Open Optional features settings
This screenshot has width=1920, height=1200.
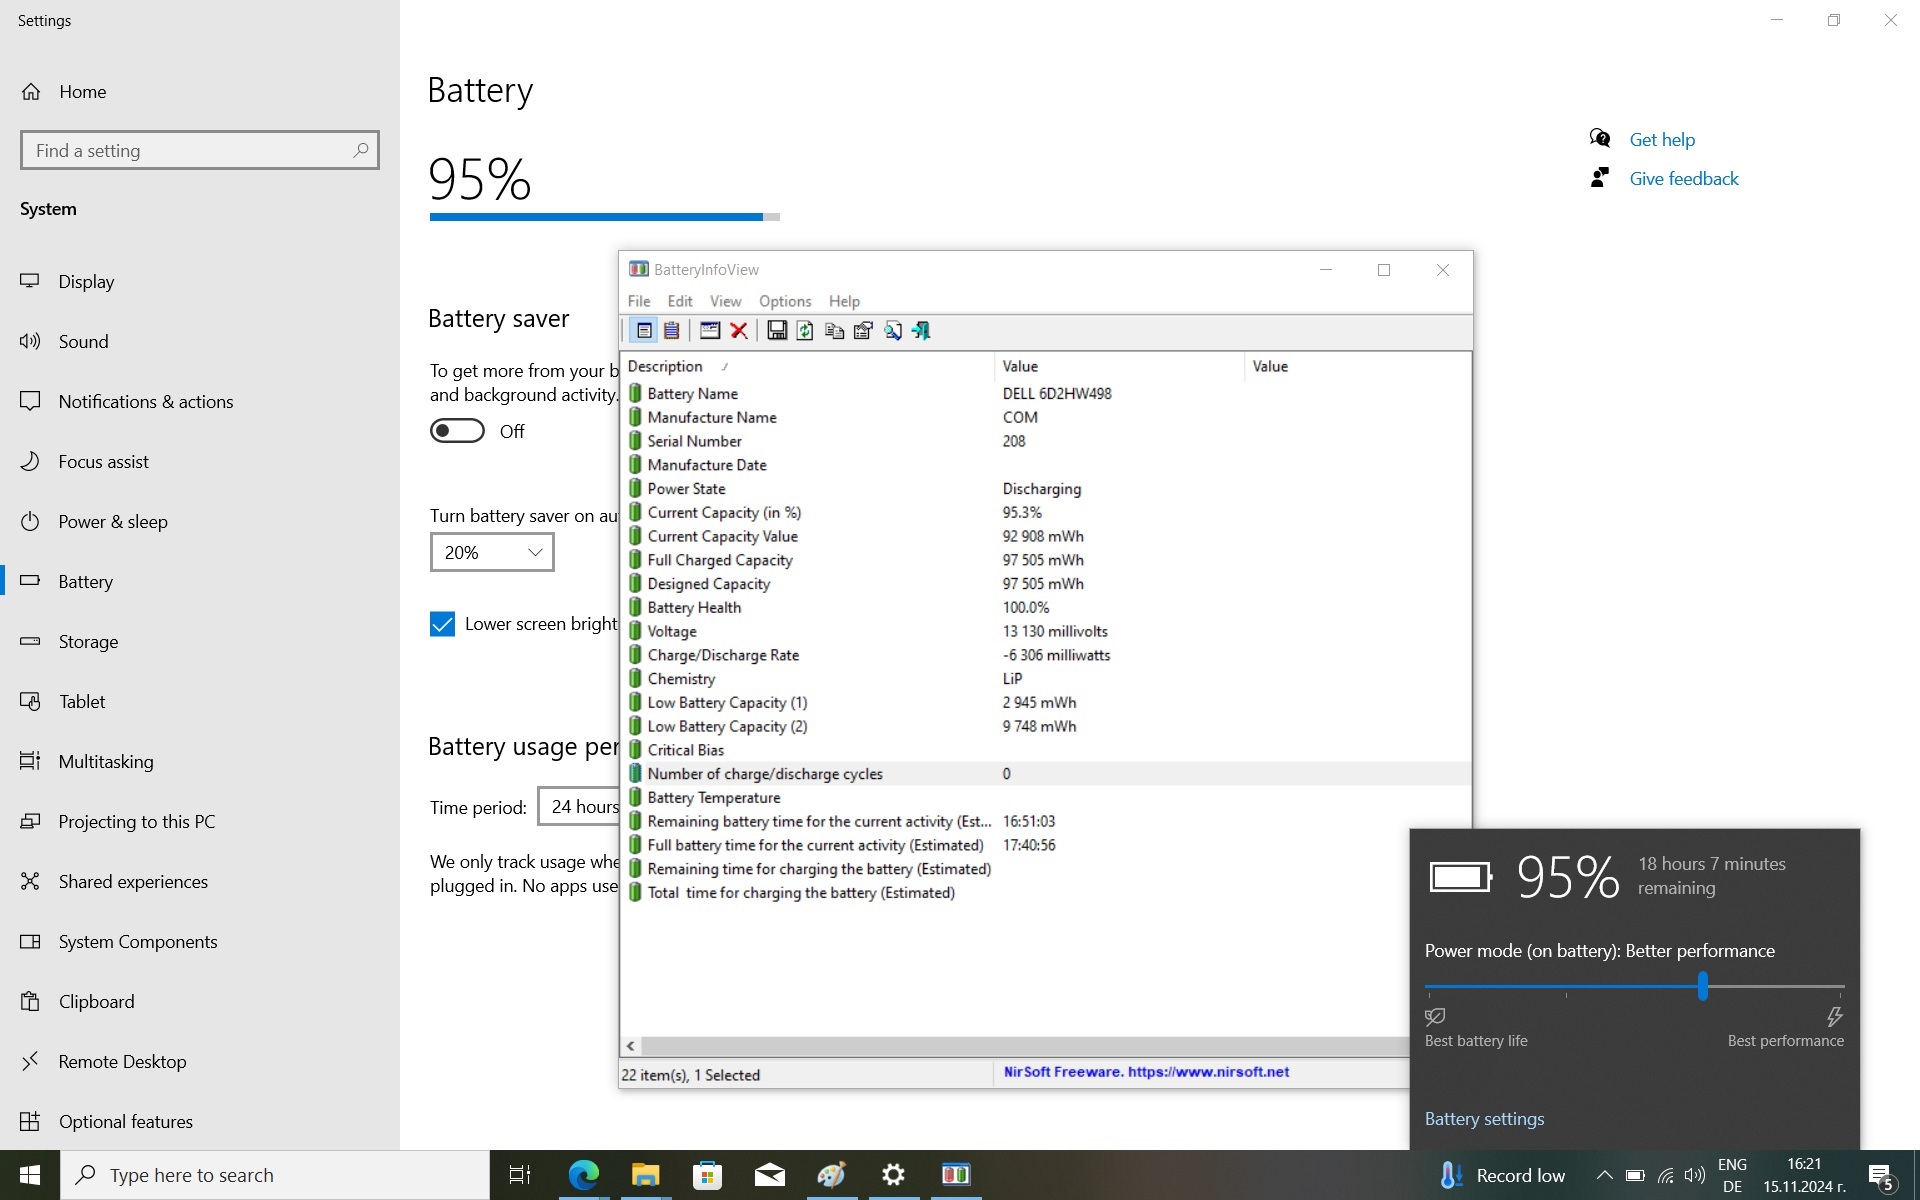coord(200,1122)
